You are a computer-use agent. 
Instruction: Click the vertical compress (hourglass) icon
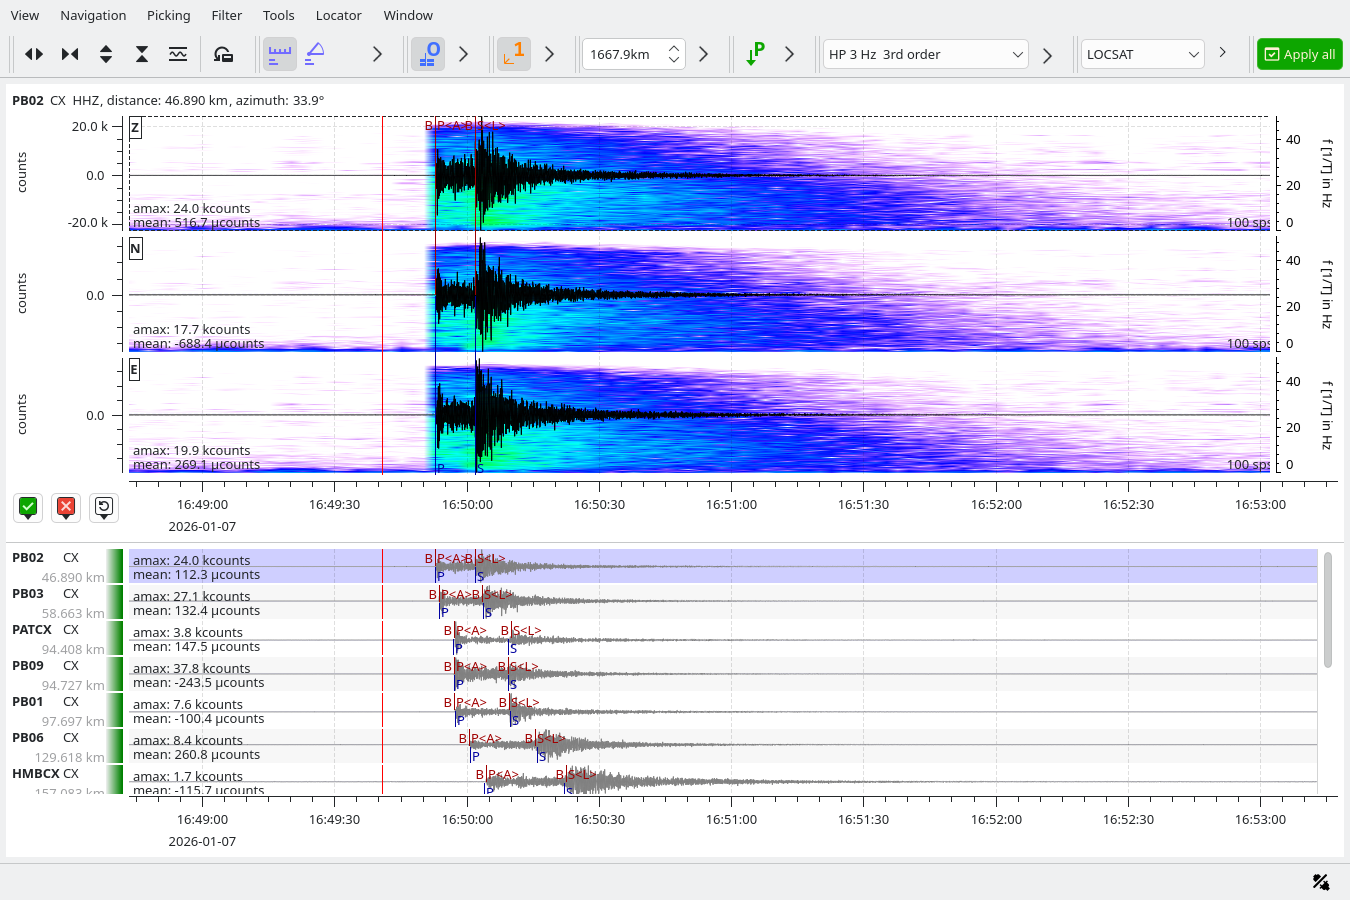[142, 54]
